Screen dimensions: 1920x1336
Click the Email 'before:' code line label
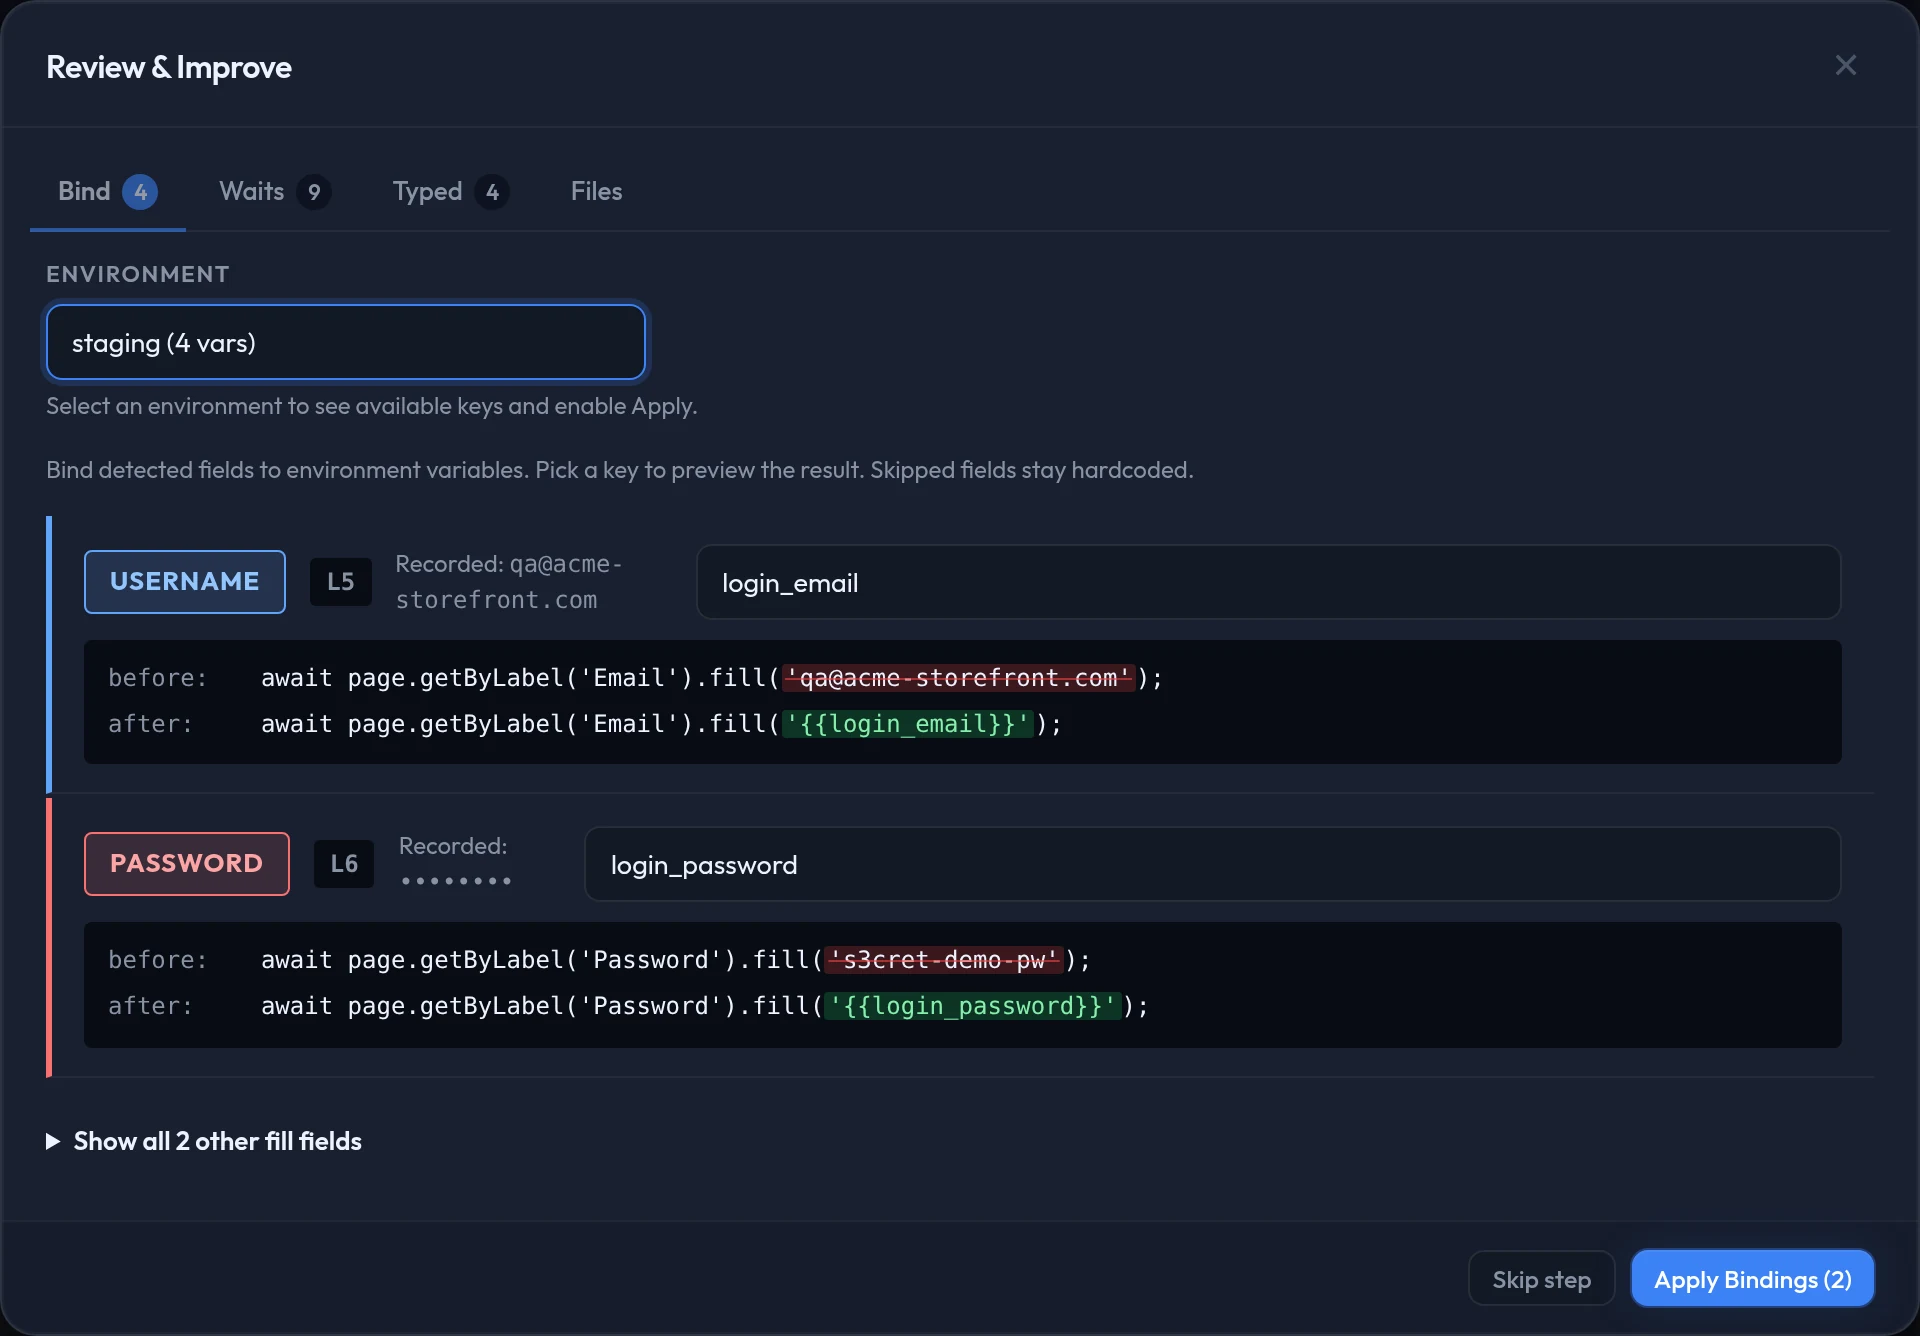158,678
